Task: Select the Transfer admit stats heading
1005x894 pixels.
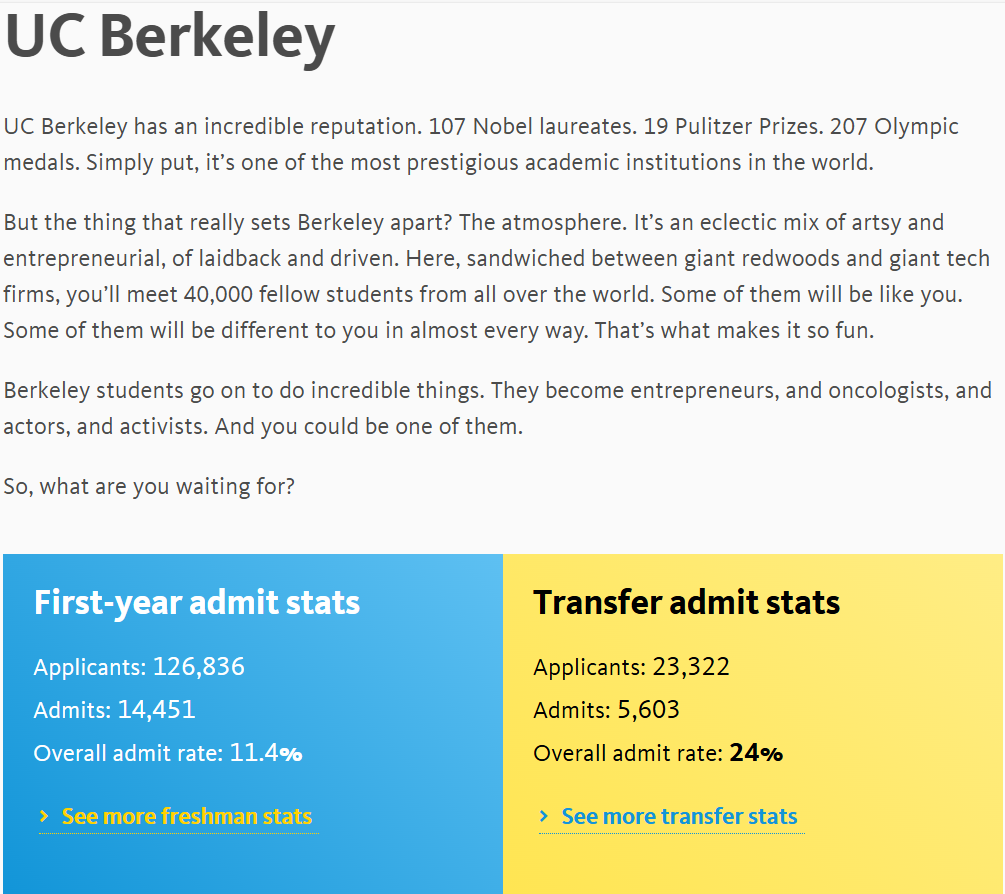Action: click(x=686, y=602)
